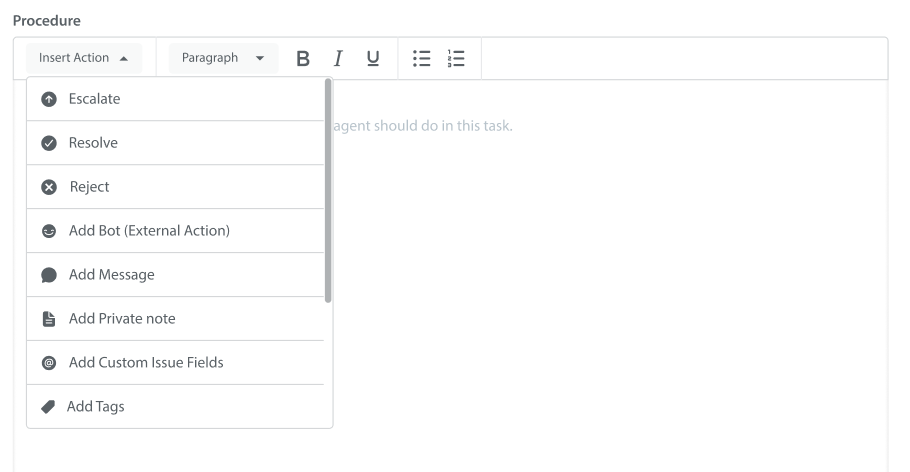The width and height of the screenshot is (910, 472).
Task: Open the Paragraph style dropdown
Action: click(223, 58)
